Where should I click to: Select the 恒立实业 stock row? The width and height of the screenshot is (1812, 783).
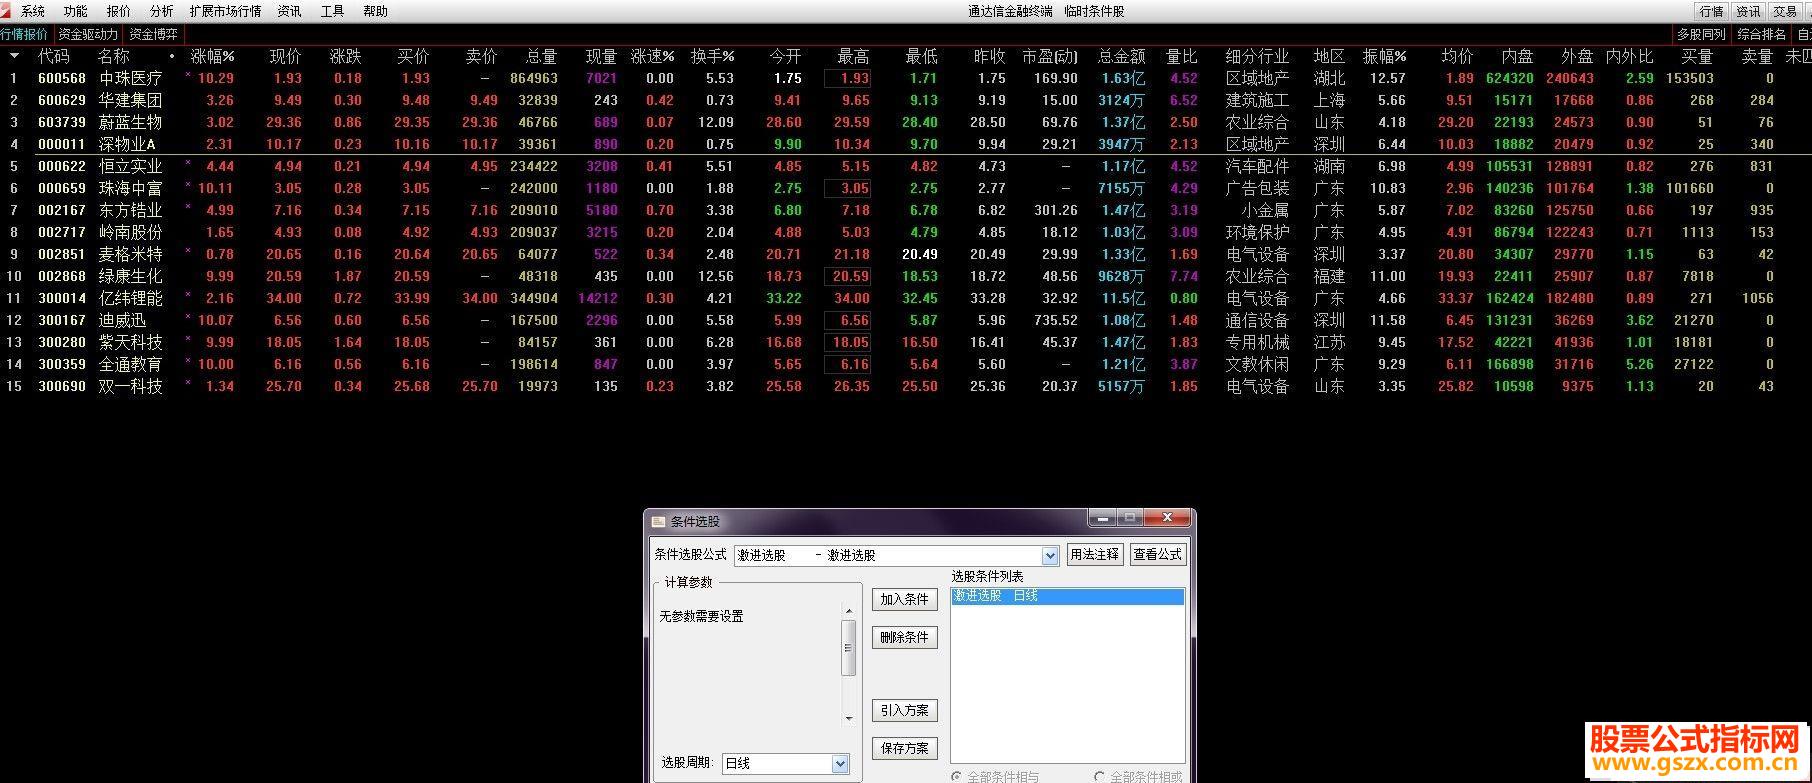point(906,166)
